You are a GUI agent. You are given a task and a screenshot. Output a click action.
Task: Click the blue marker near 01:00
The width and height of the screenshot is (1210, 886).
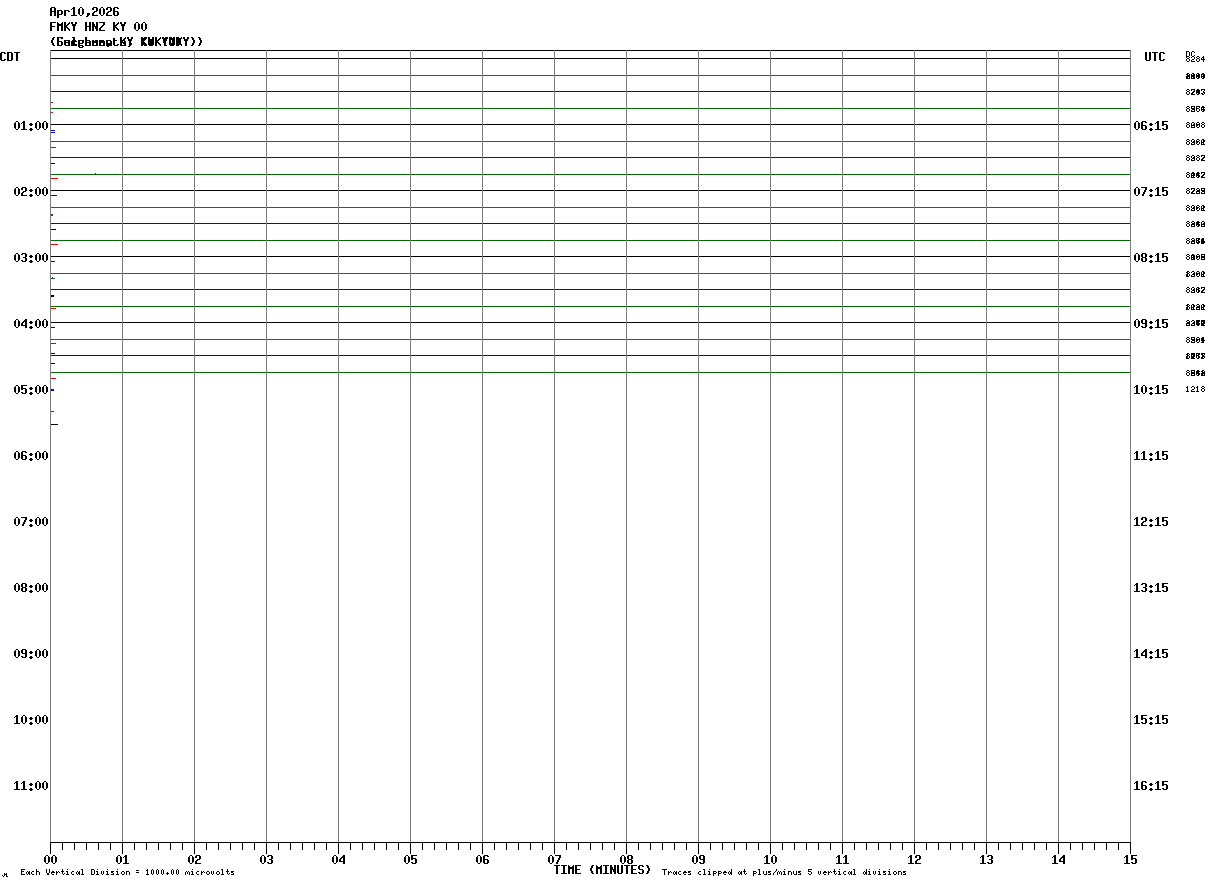click(x=53, y=131)
